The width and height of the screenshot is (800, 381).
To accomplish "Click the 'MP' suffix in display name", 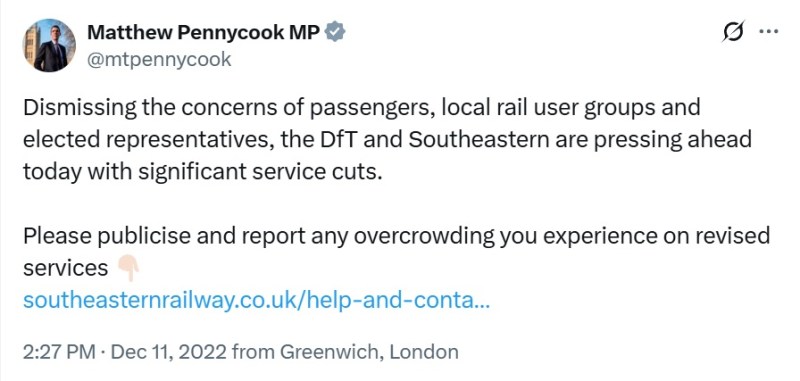I will [x=305, y=33].
